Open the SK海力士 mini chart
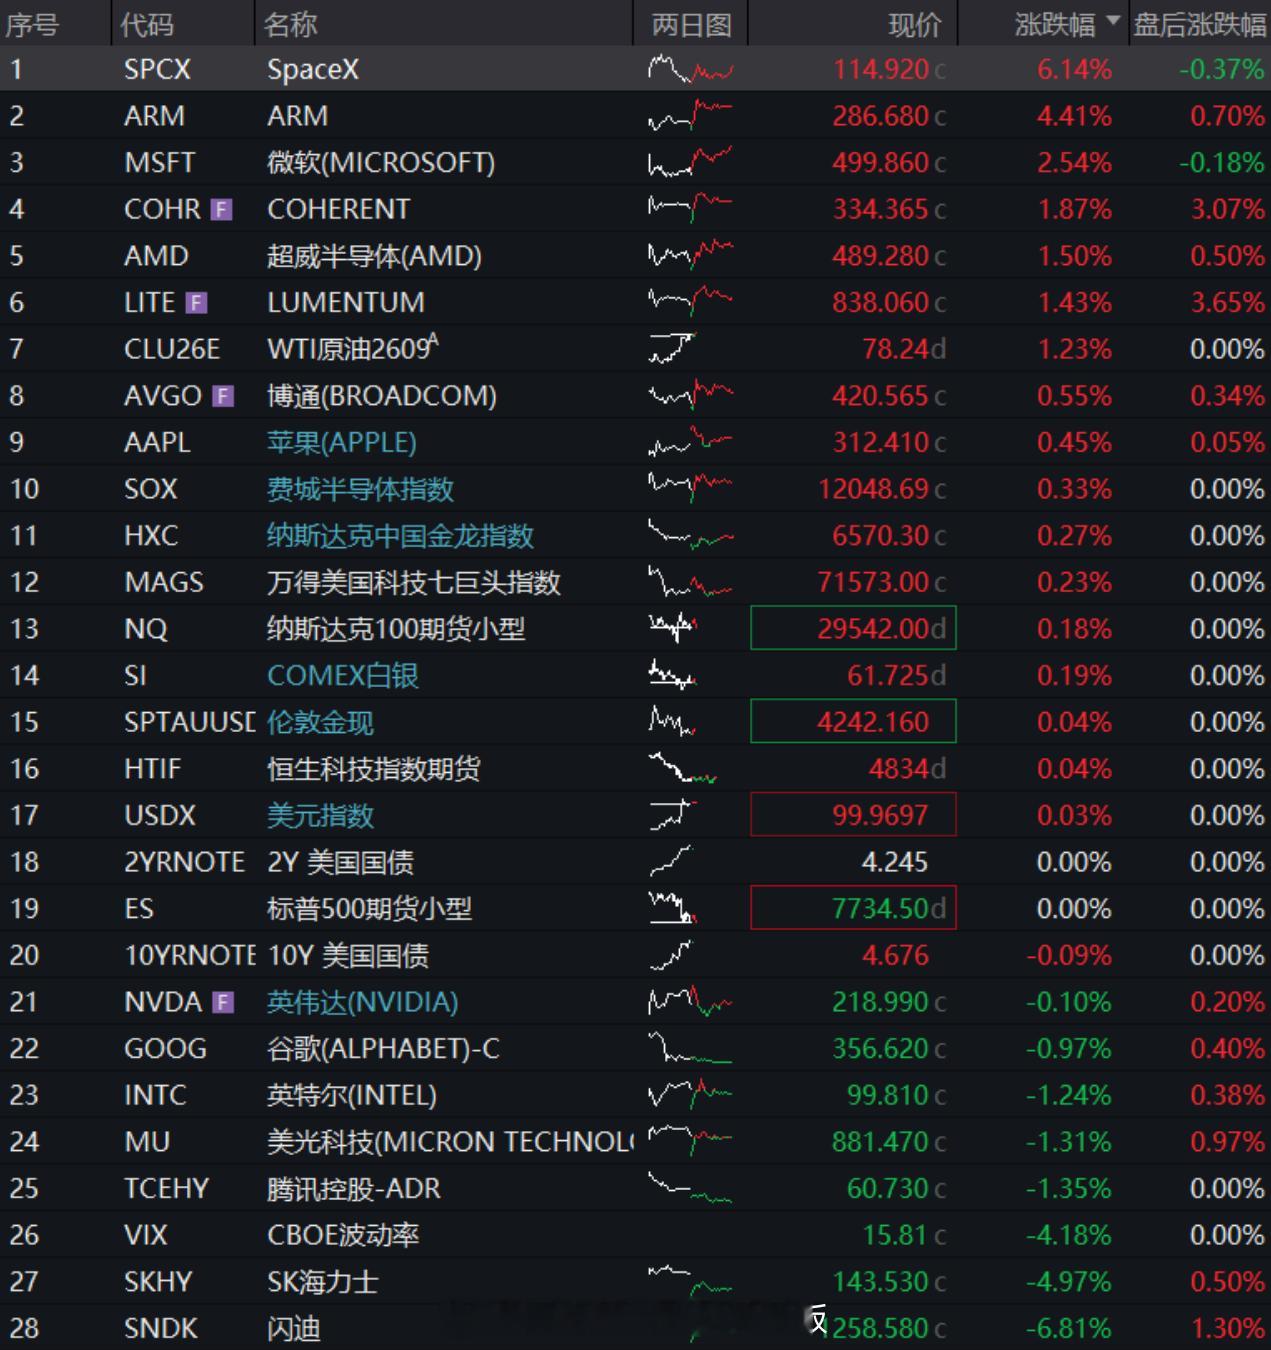 coord(690,1281)
